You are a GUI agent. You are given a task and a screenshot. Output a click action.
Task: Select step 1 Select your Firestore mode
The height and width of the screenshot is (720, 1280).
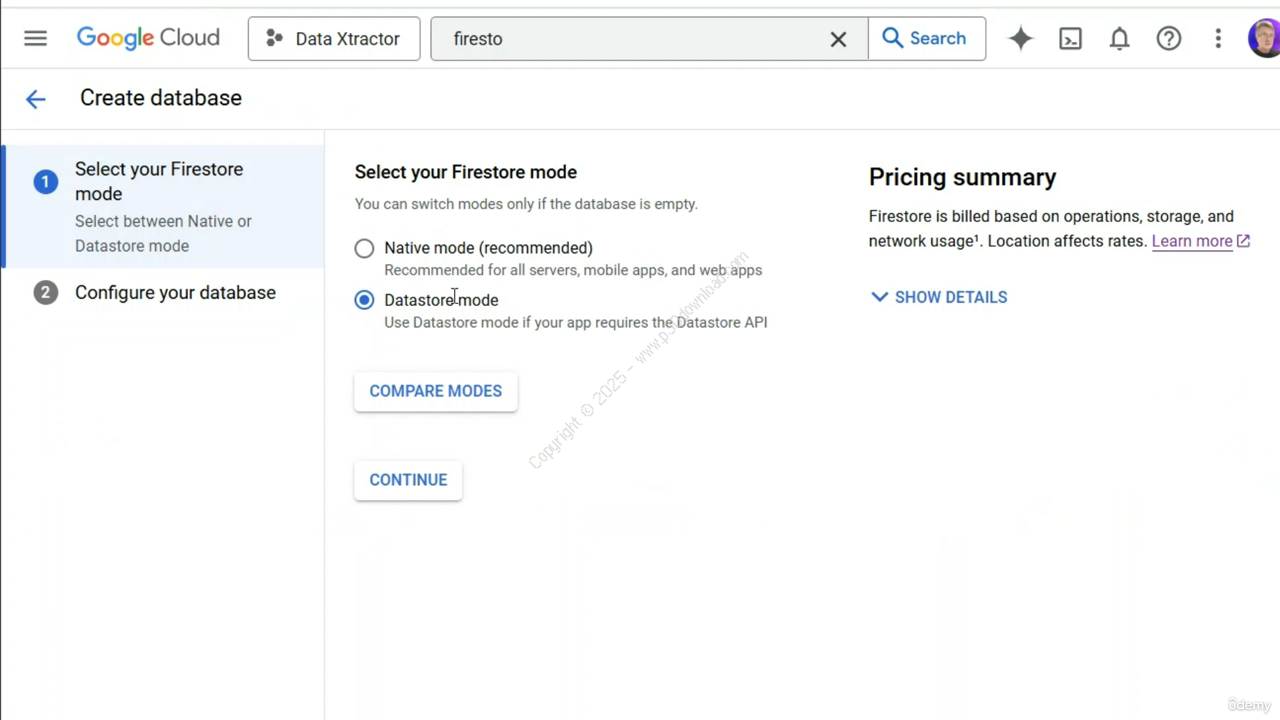point(163,207)
